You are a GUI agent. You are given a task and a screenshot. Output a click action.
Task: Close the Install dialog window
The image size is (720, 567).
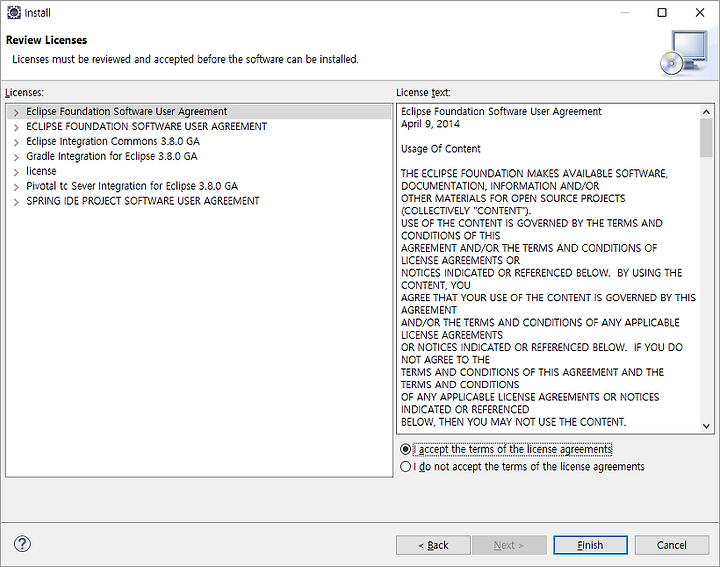point(700,12)
